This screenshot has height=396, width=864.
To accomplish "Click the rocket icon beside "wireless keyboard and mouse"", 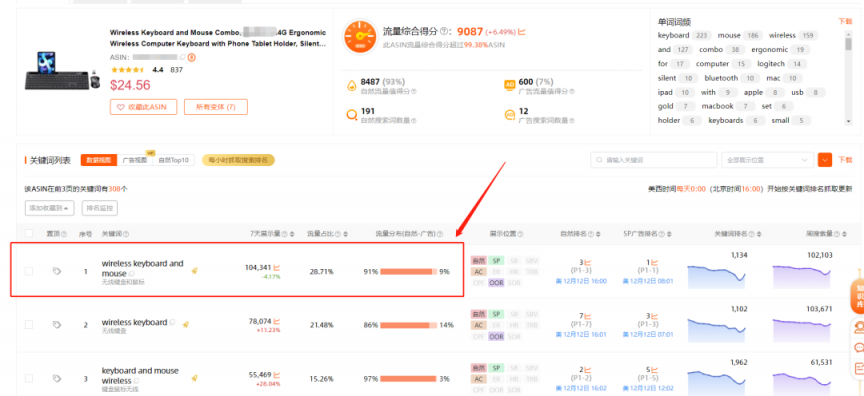I will (x=194, y=271).
